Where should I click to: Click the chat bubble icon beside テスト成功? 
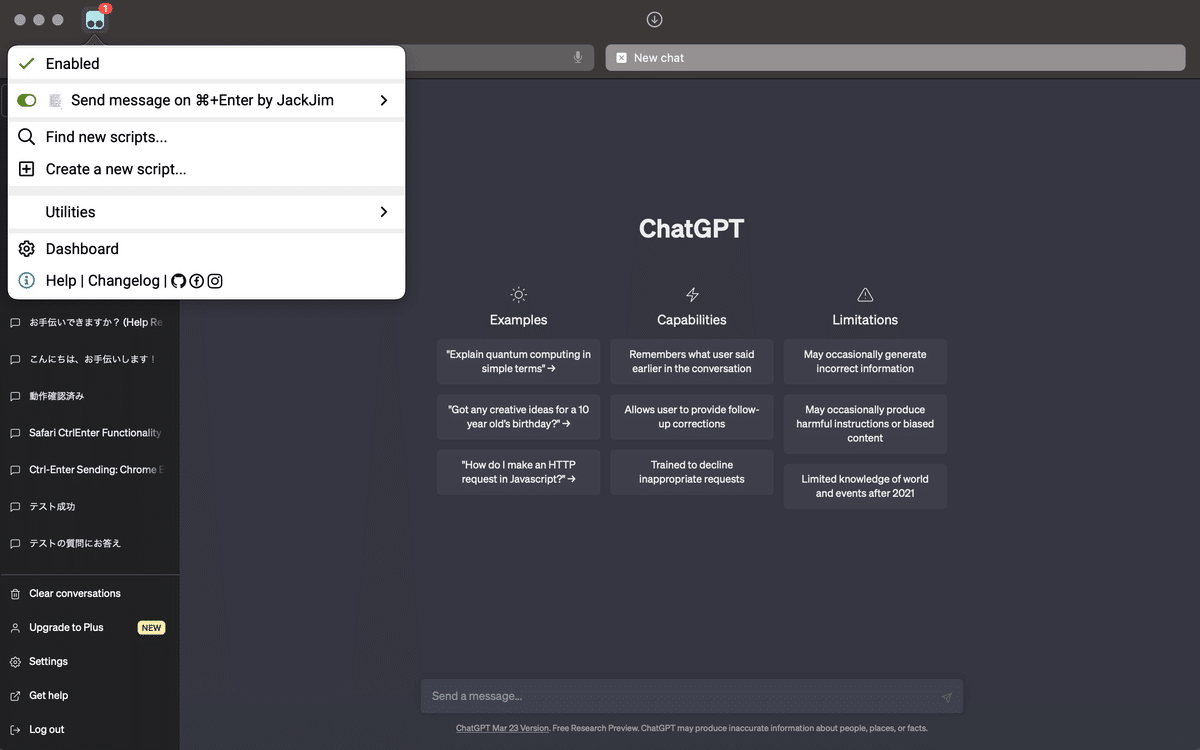click(15, 507)
